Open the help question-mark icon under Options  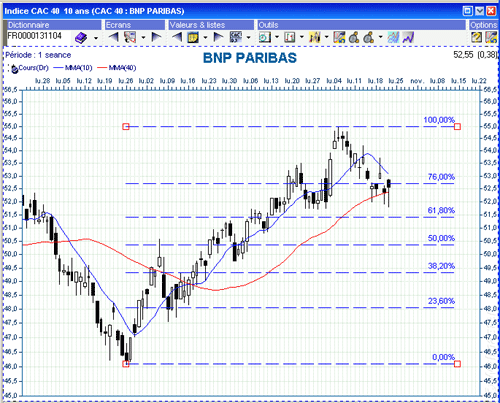[476, 37]
